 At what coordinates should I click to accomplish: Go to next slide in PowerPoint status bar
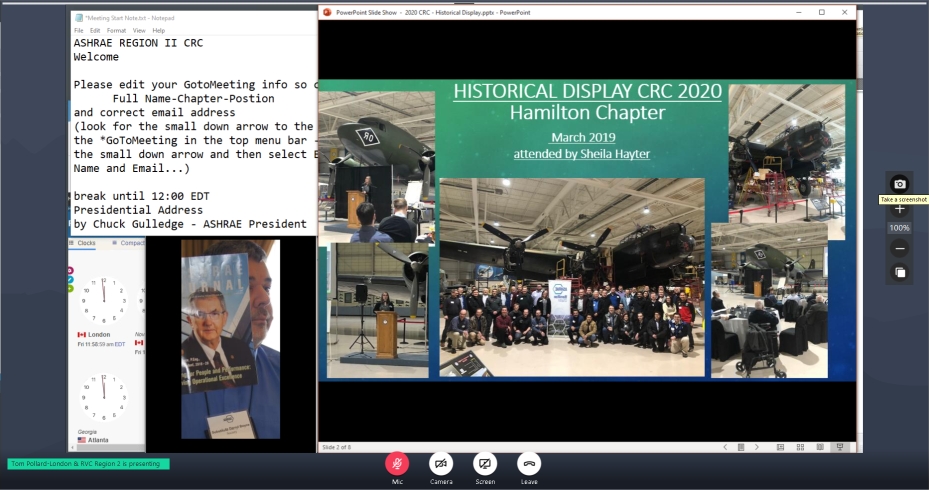757,447
